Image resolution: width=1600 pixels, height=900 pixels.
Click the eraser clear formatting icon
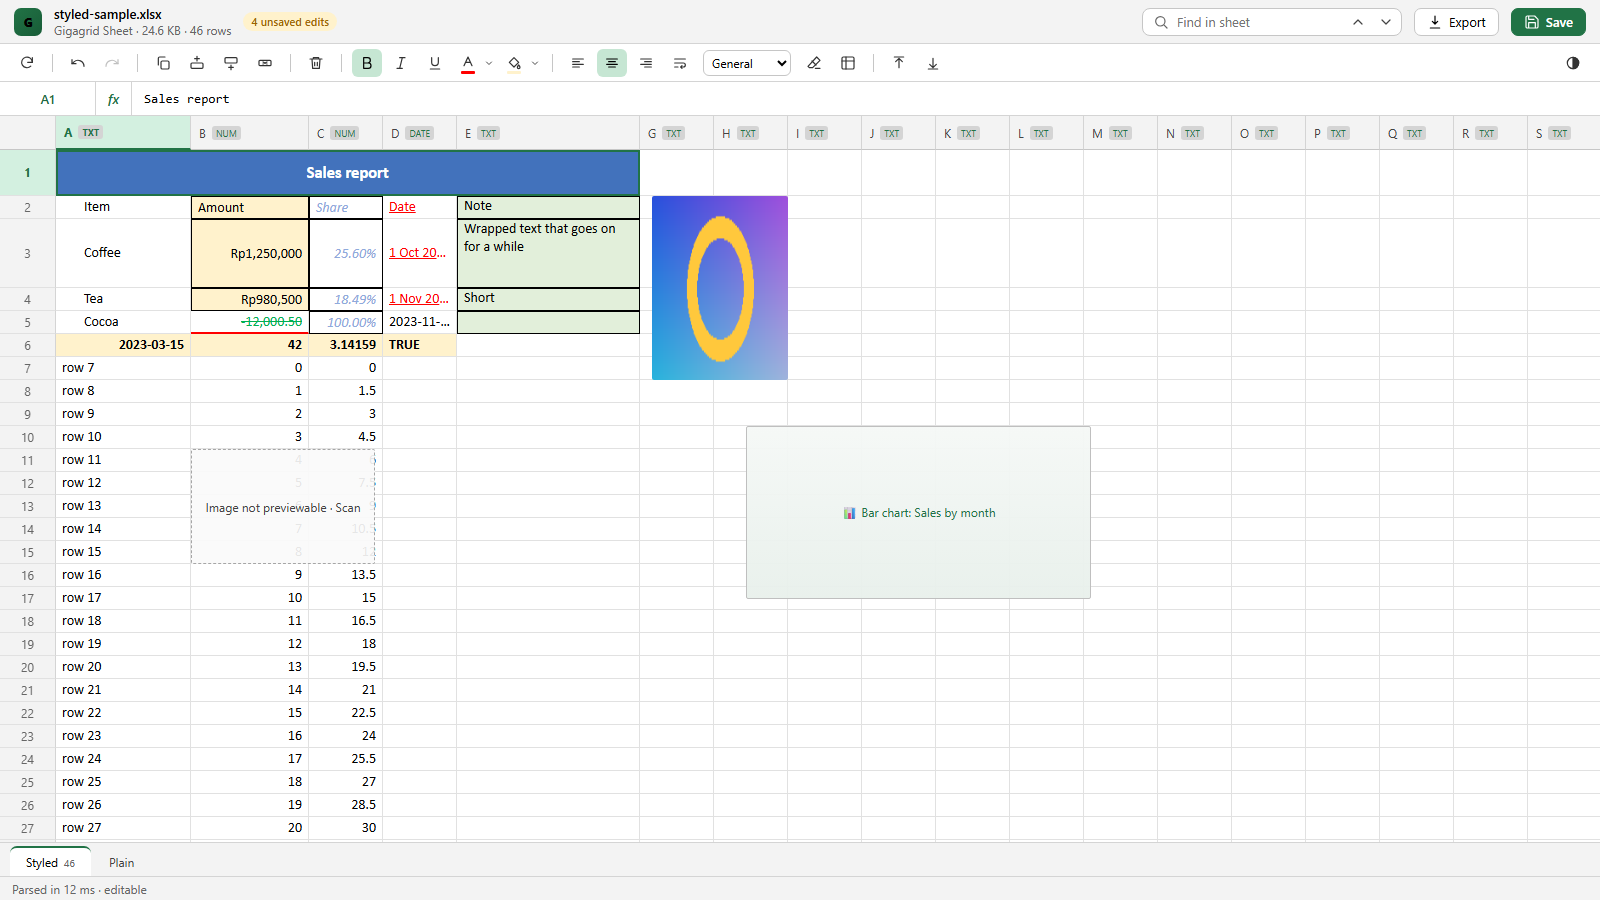[814, 63]
